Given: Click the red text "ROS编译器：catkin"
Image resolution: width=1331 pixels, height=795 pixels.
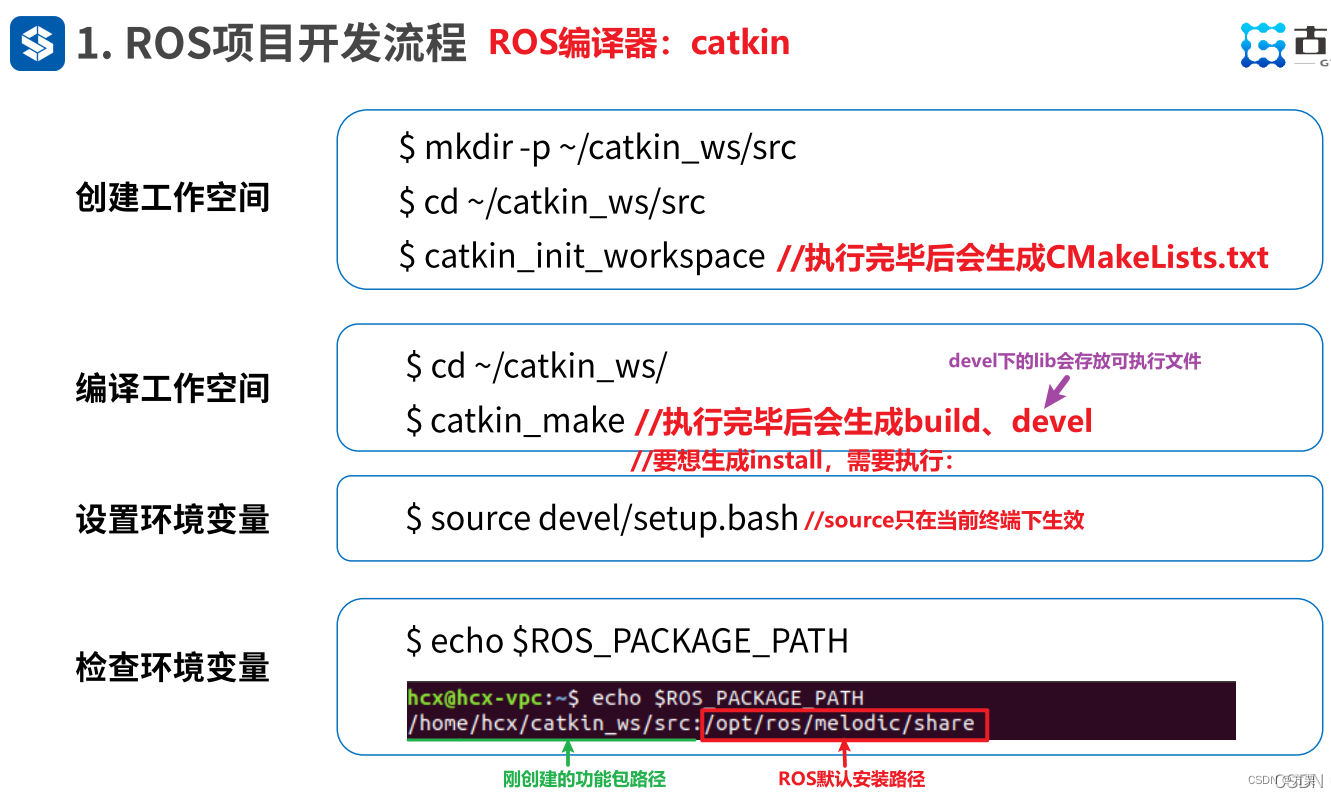Looking at the screenshot, I should pos(639,42).
